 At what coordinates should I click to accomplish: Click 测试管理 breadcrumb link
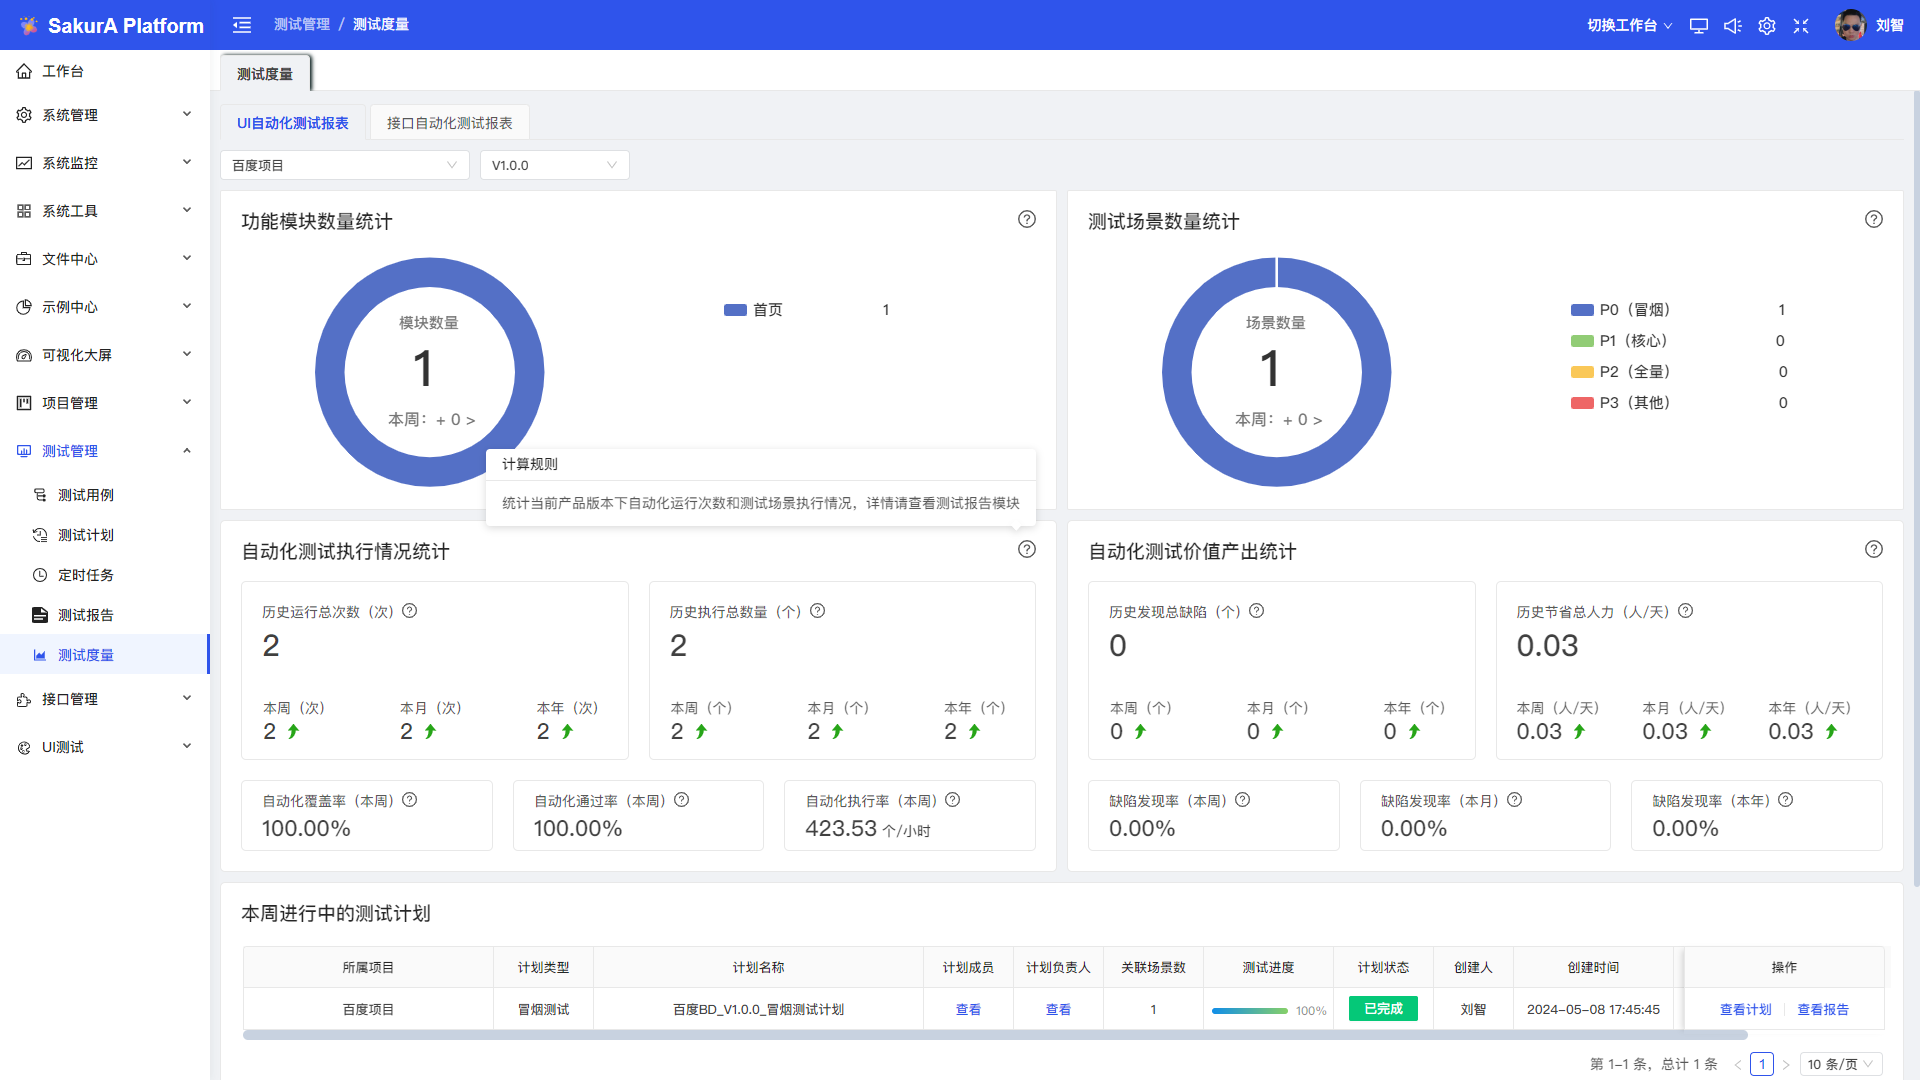tap(302, 25)
